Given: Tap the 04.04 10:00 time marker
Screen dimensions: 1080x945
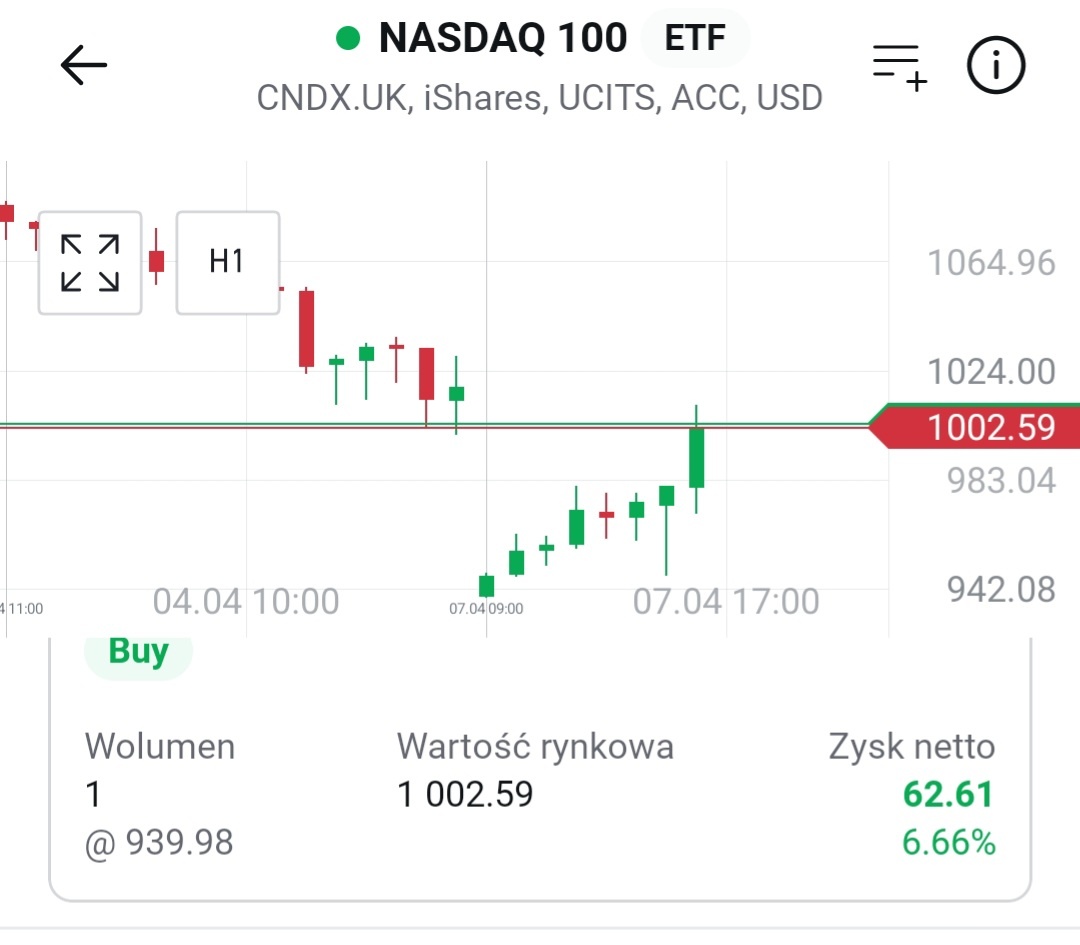Looking at the screenshot, I should pos(246,602).
